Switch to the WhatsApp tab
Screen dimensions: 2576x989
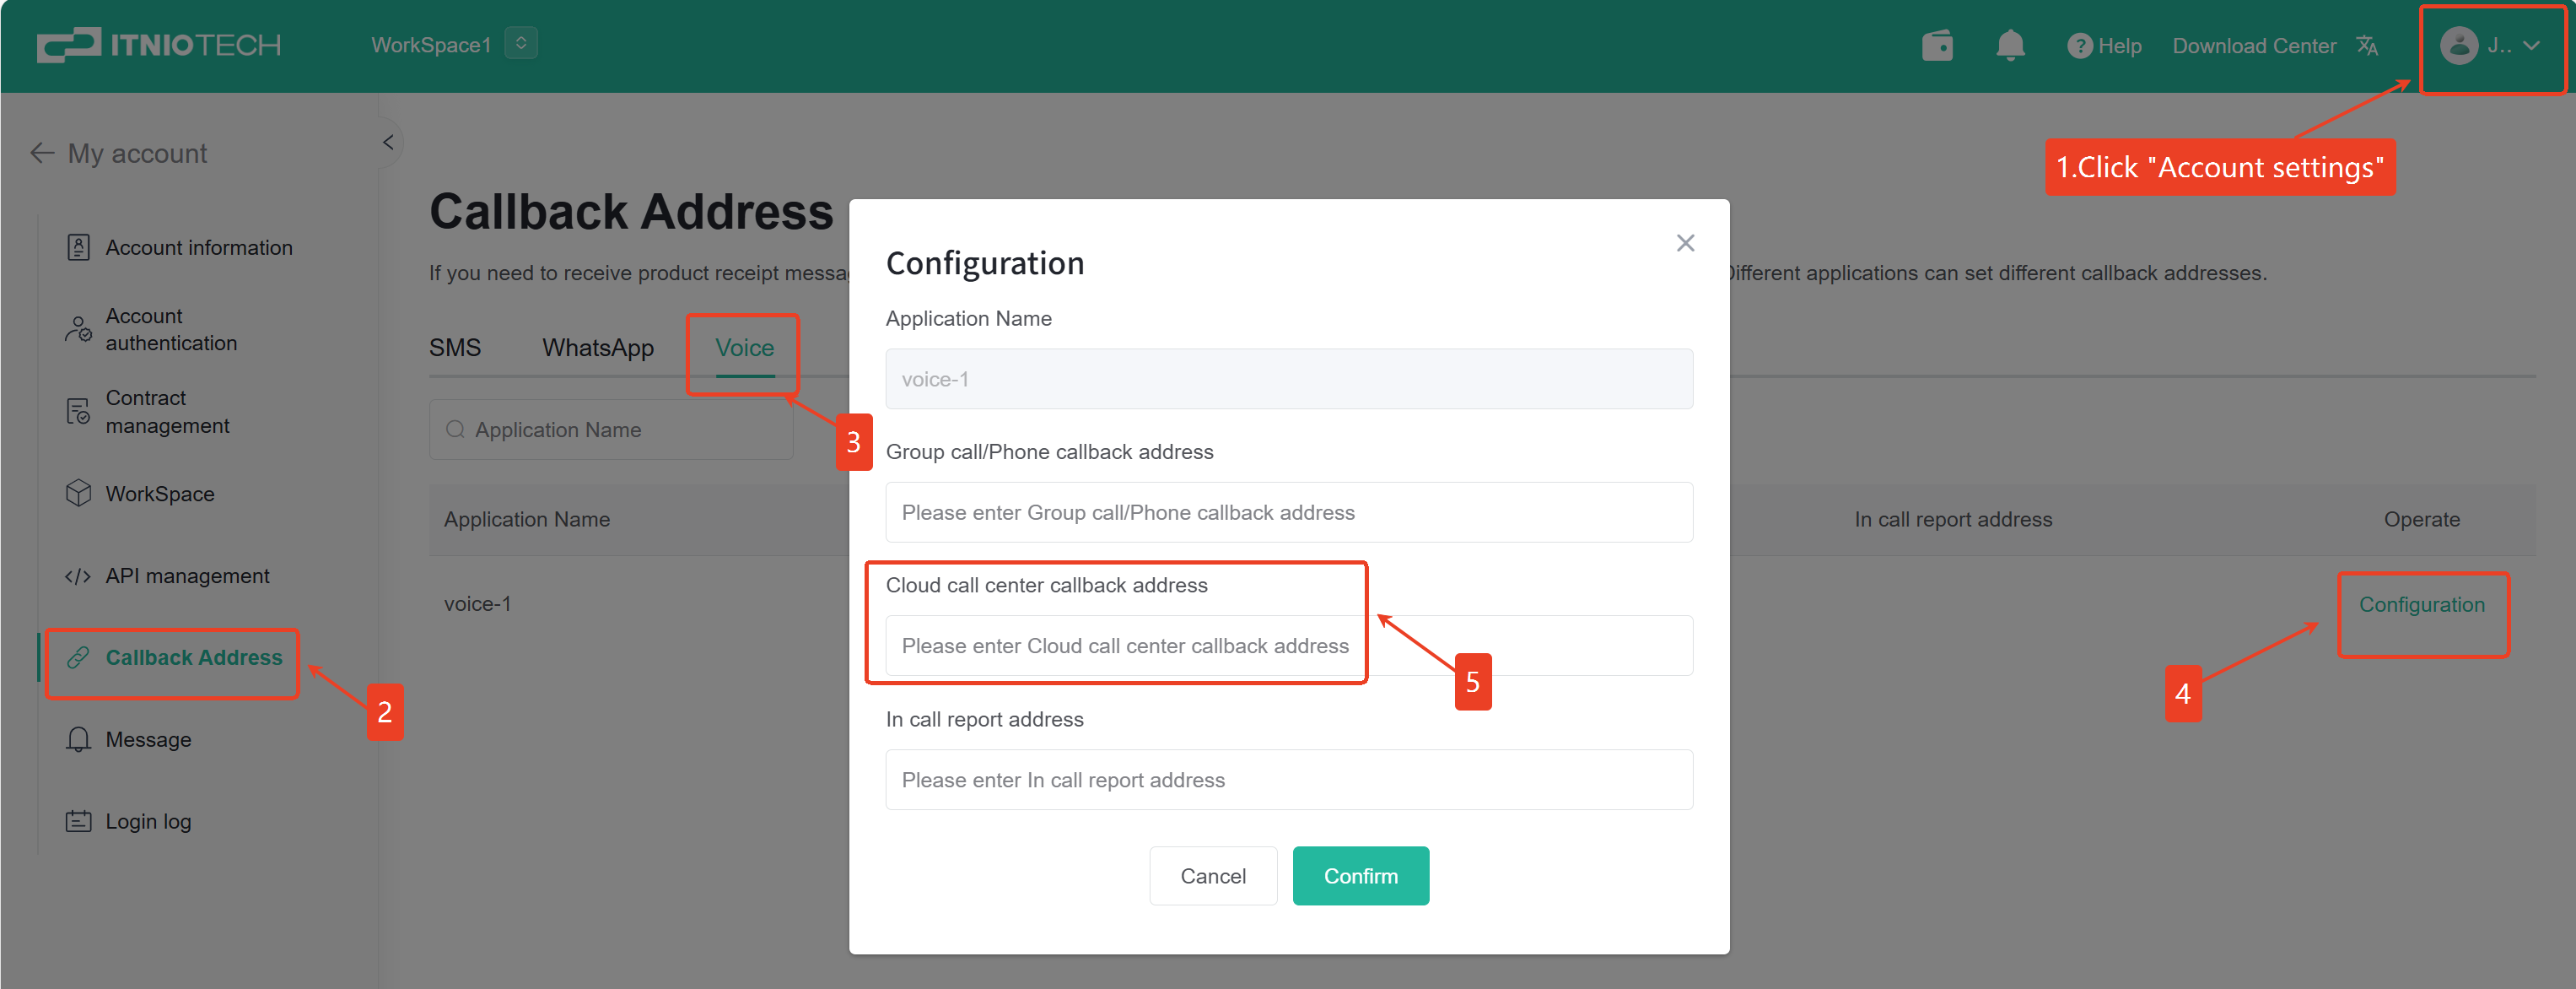598,348
